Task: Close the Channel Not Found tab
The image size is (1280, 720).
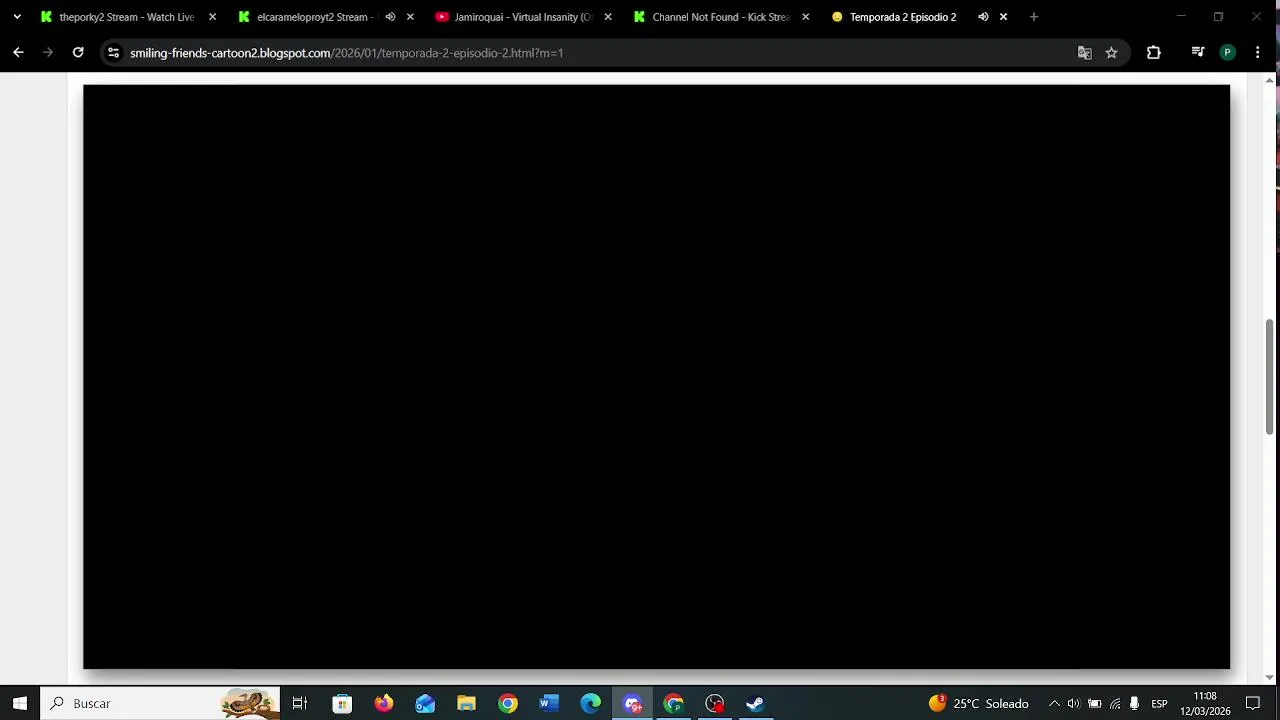Action: [x=806, y=17]
